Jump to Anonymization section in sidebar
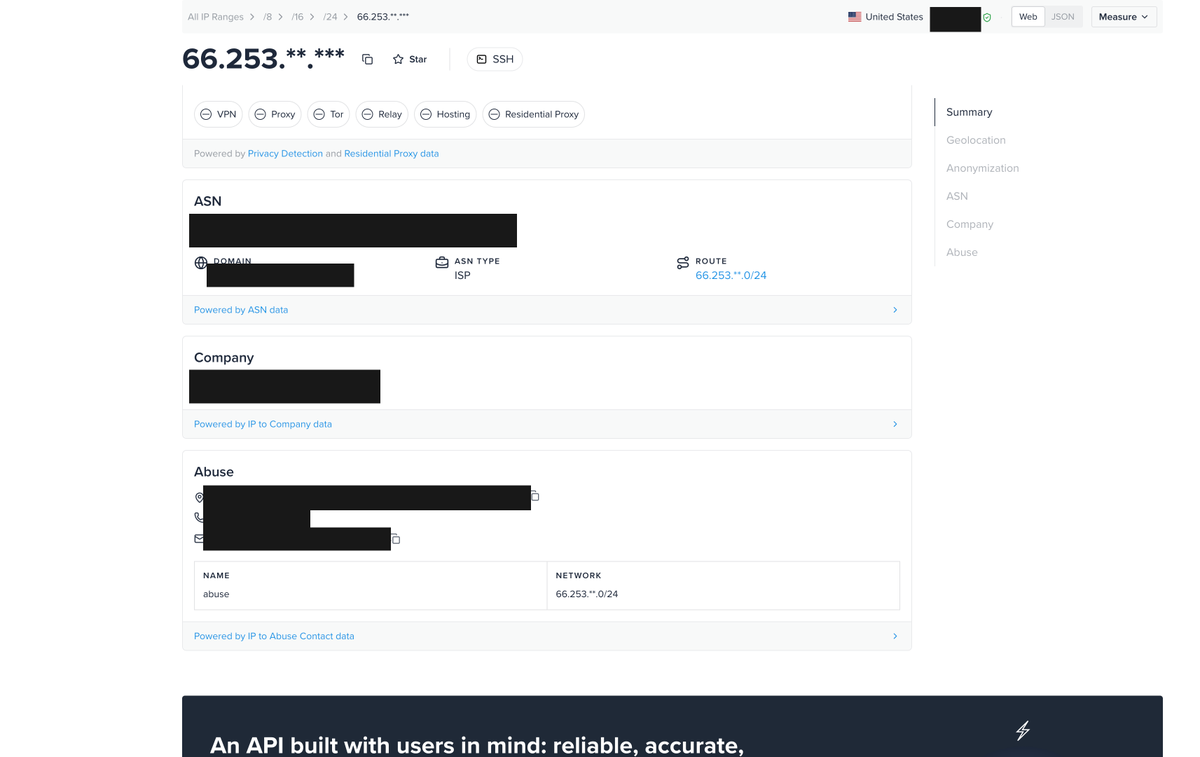This screenshot has width=1200, height=757. [983, 168]
